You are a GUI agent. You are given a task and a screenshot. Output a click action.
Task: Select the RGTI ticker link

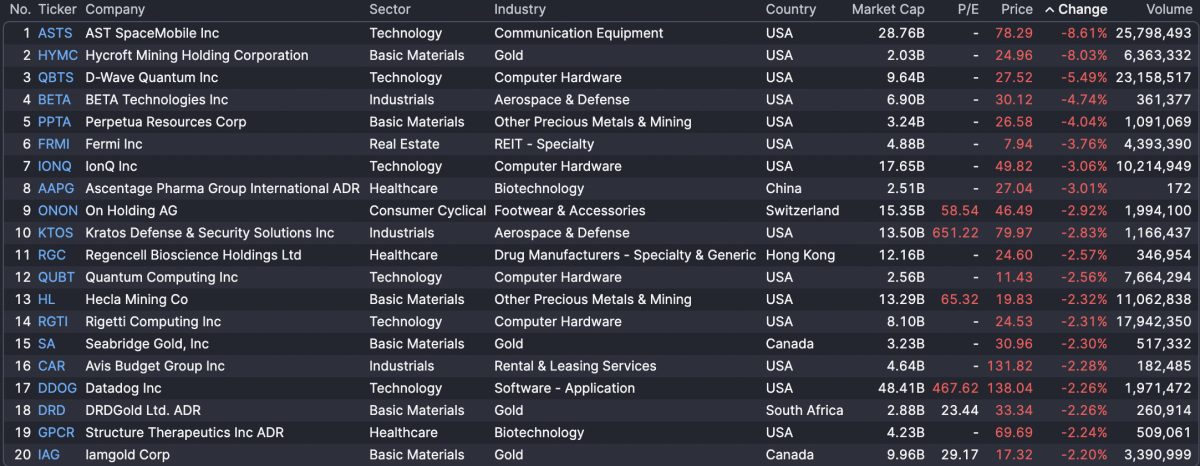click(x=53, y=321)
